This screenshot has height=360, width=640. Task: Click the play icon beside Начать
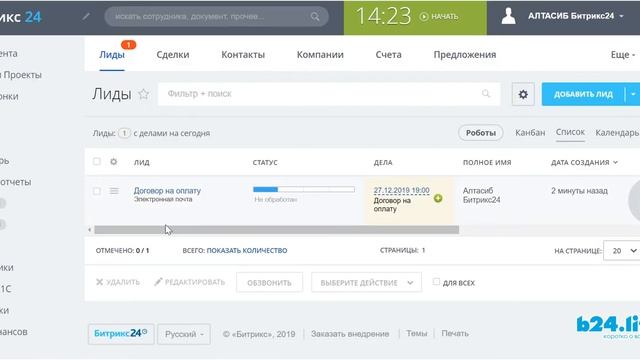[x=424, y=17]
